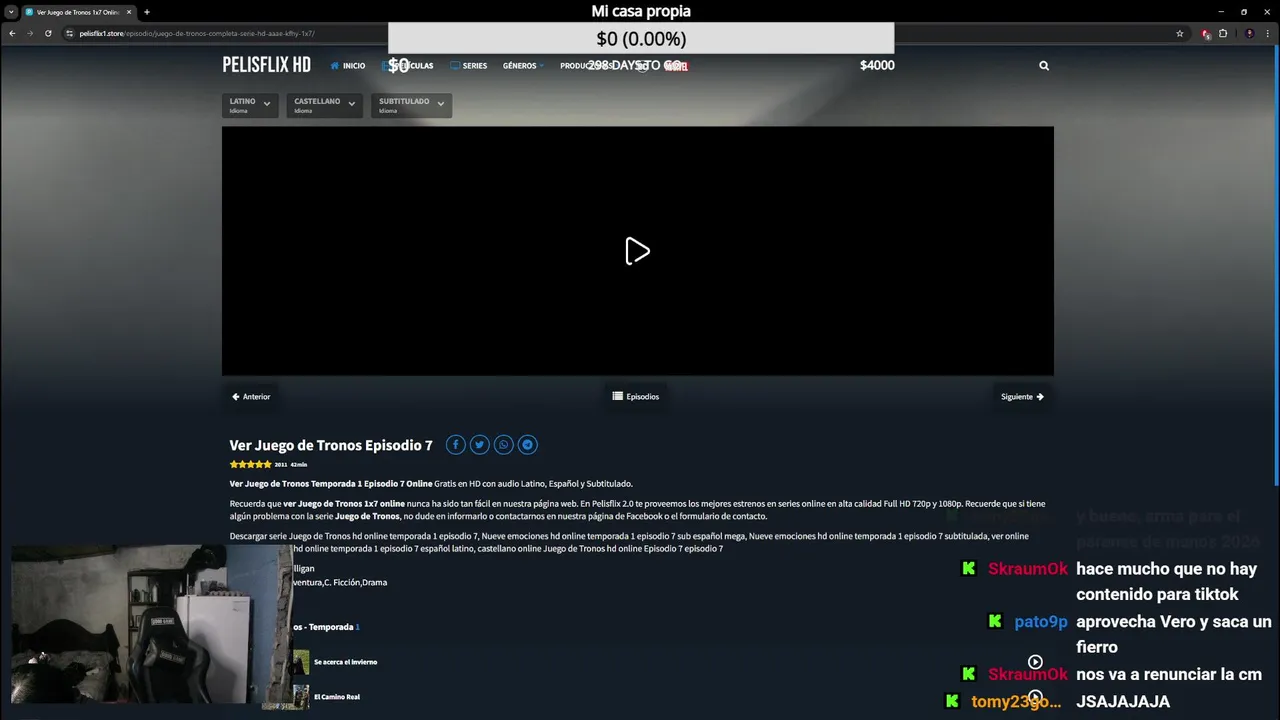The width and height of the screenshot is (1280, 720).
Task: Go to Inicio in navigation
Action: pos(348,66)
